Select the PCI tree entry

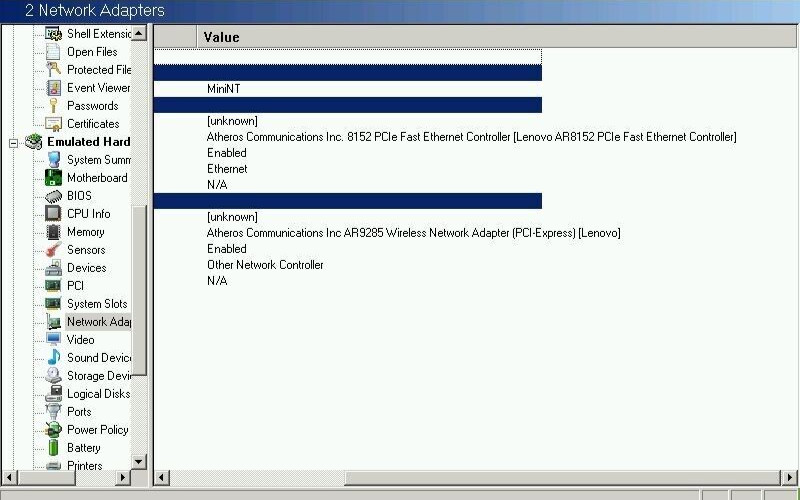75,286
